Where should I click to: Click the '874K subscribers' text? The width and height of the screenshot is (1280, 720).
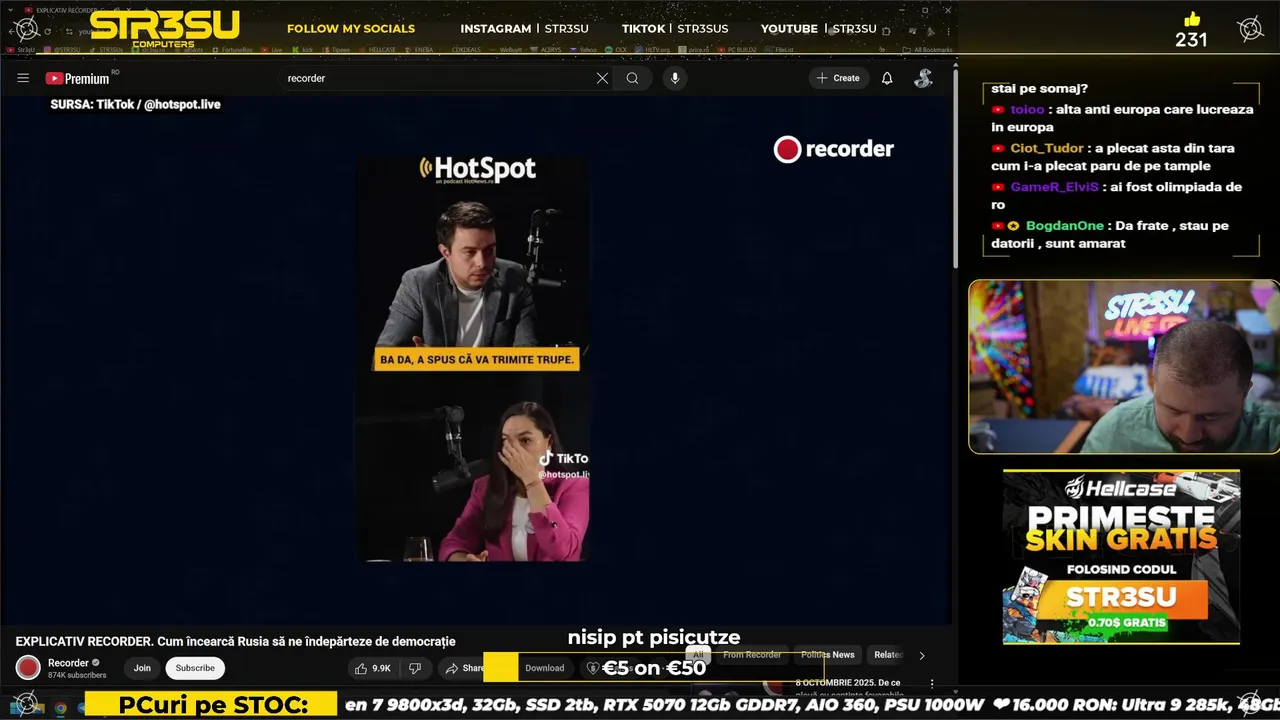pos(77,675)
